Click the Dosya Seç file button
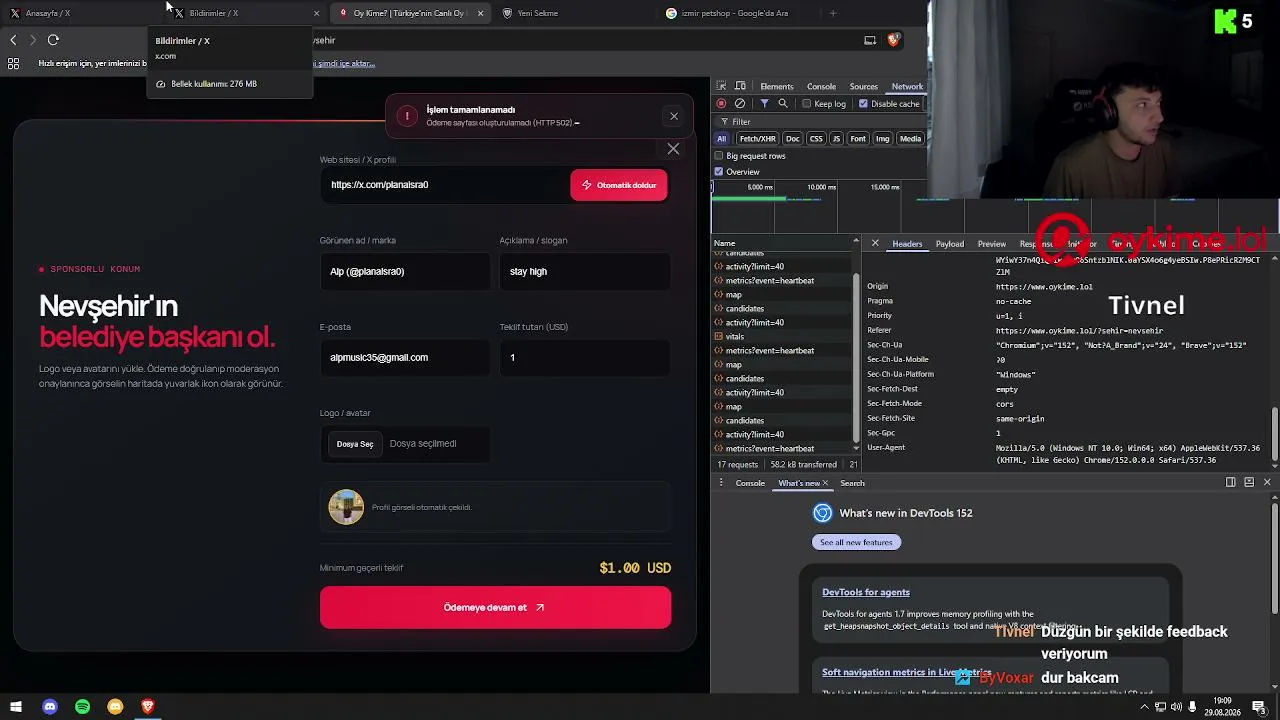This screenshot has width=1280, height=720. (355, 444)
